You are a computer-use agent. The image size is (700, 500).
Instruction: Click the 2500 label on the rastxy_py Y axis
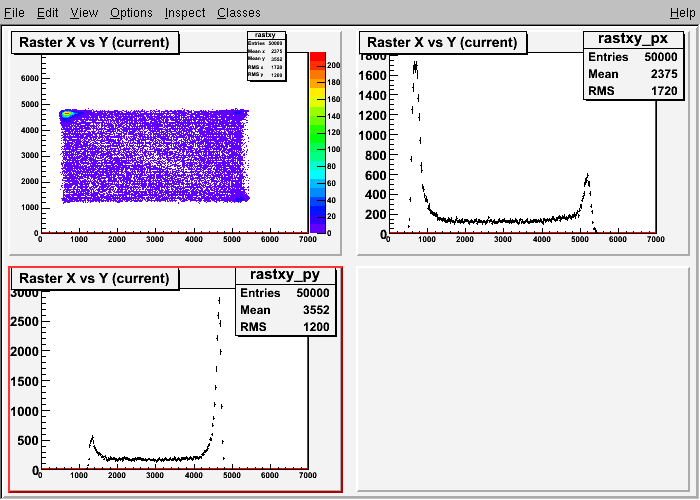click(x=25, y=321)
